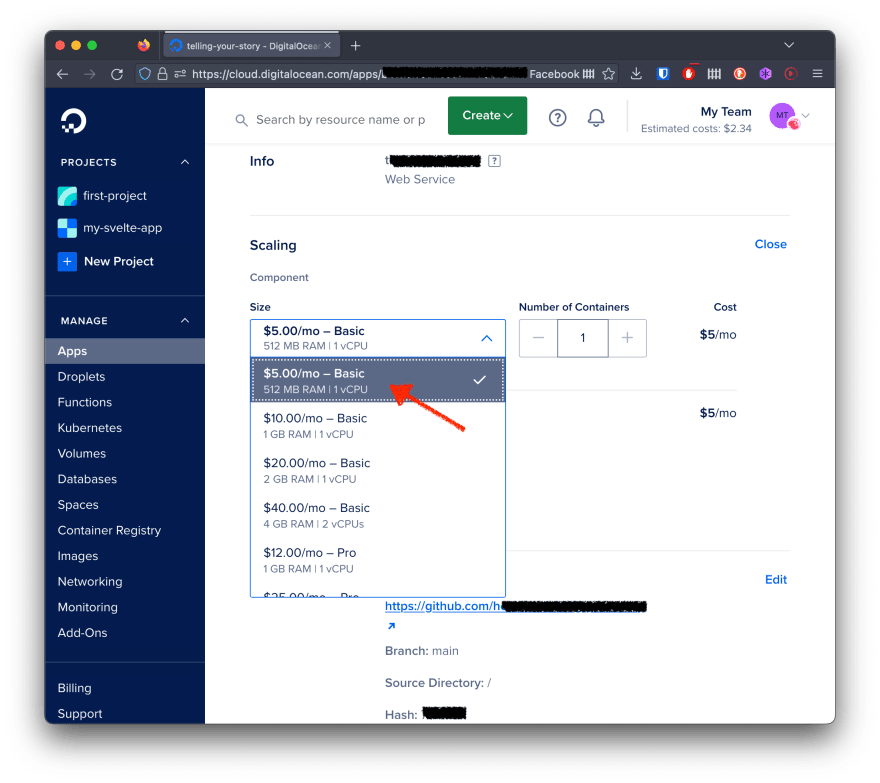Click the DuckDuckGo extension icon
This screenshot has height=783, width=880.
coord(740,74)
